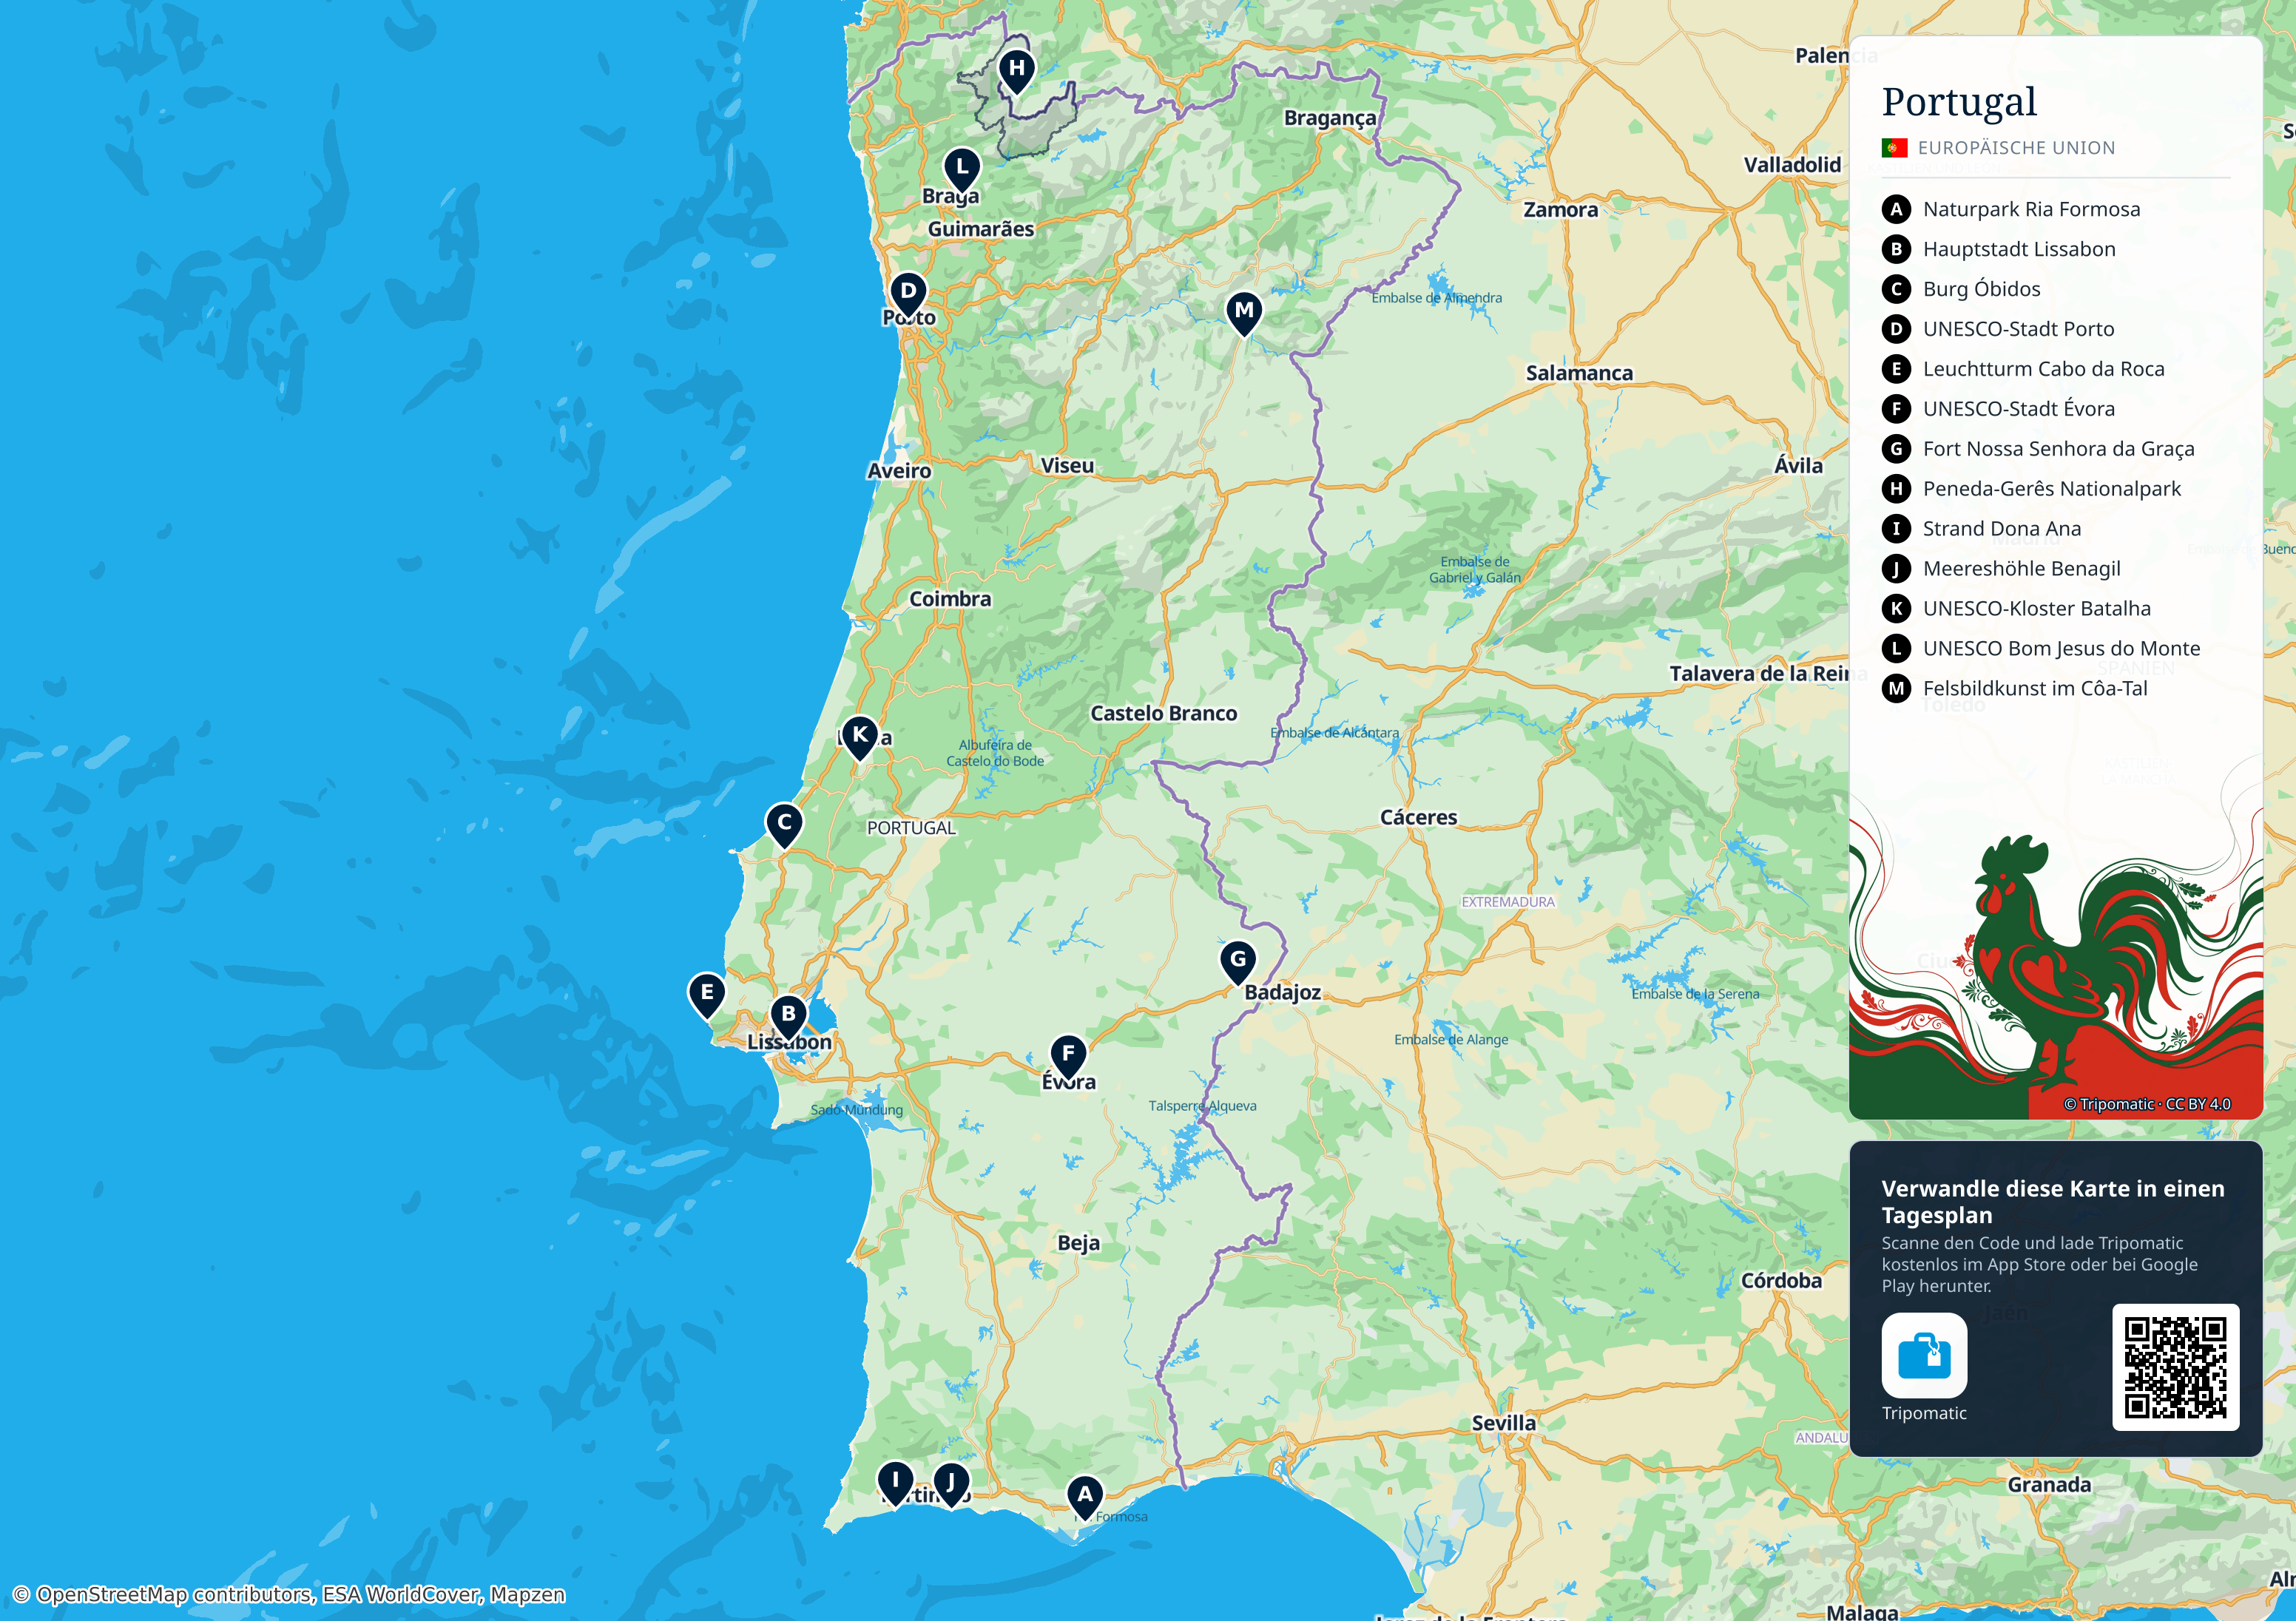This screenshot has height=1621, width=2296.
Task: Click the QR code image
Action: pyautogui.click(x=2175, y=1367)
